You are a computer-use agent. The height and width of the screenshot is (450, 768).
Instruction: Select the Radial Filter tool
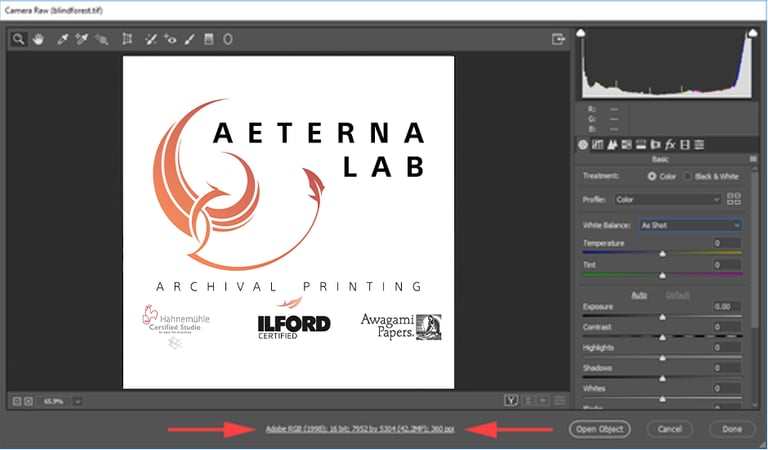[228, 39]
